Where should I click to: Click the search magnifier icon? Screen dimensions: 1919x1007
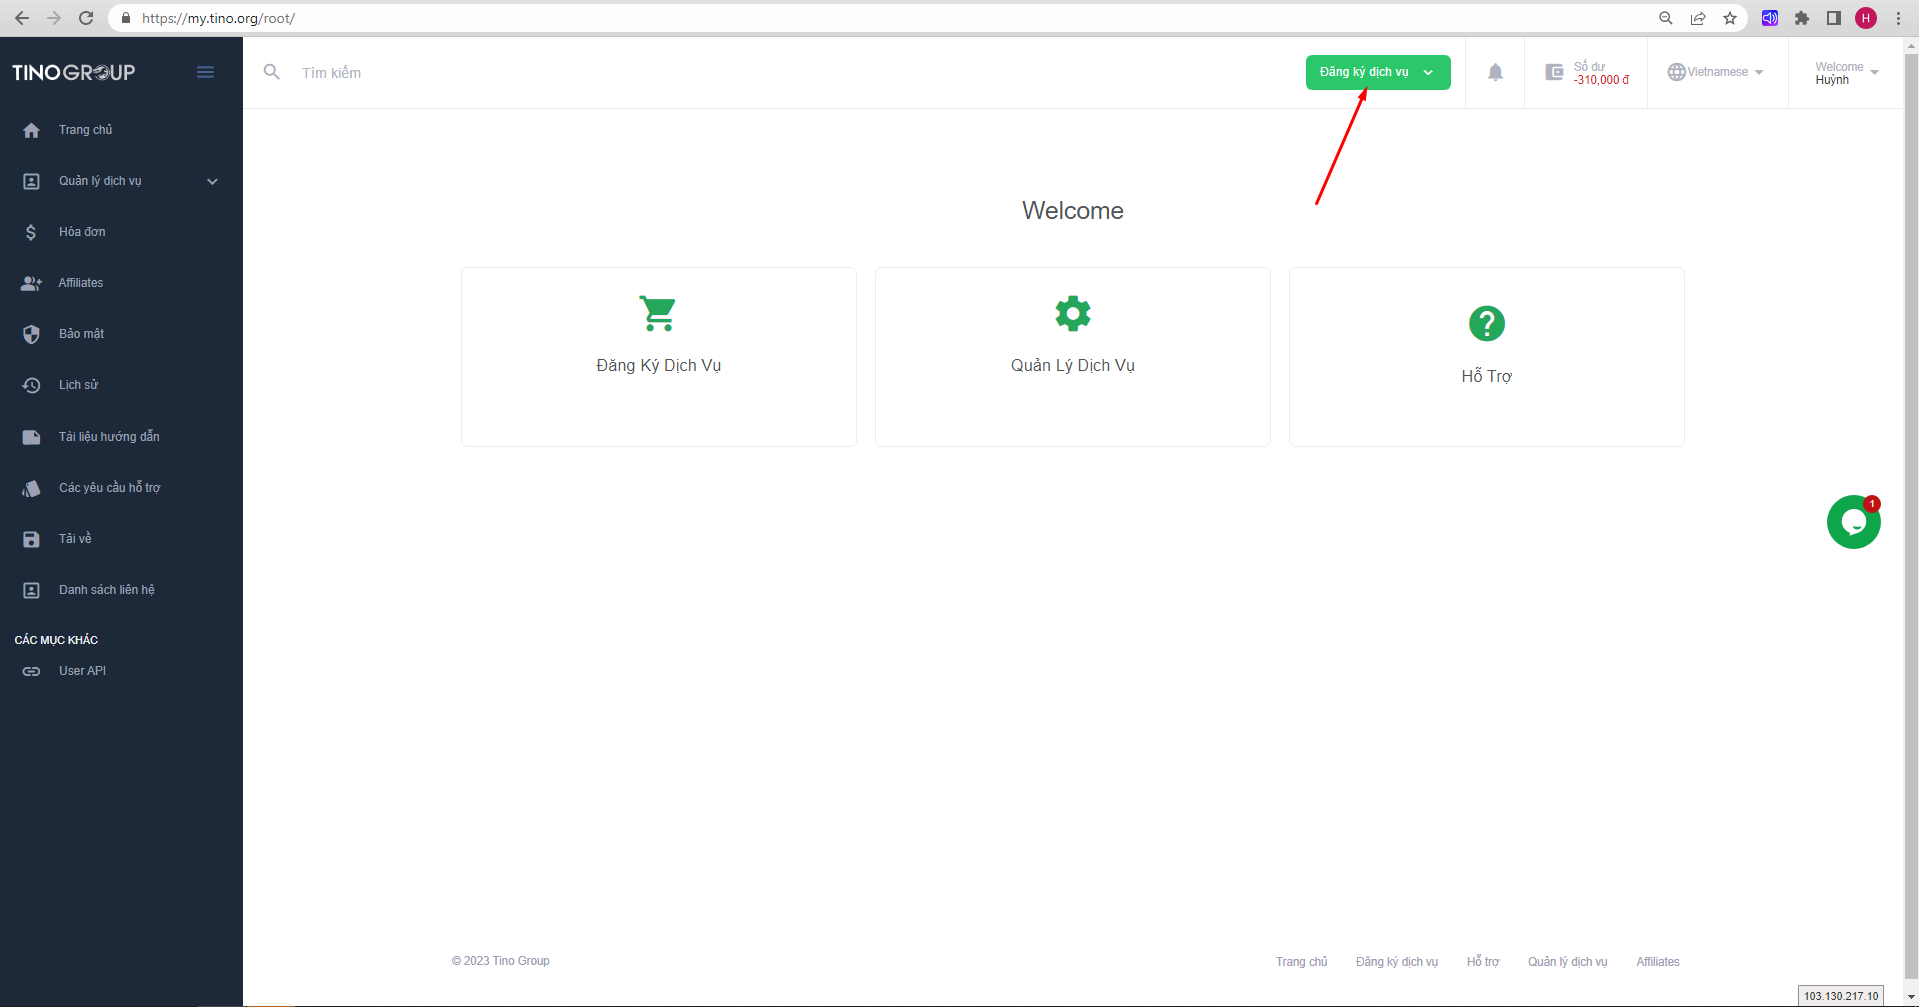point(271,72)
